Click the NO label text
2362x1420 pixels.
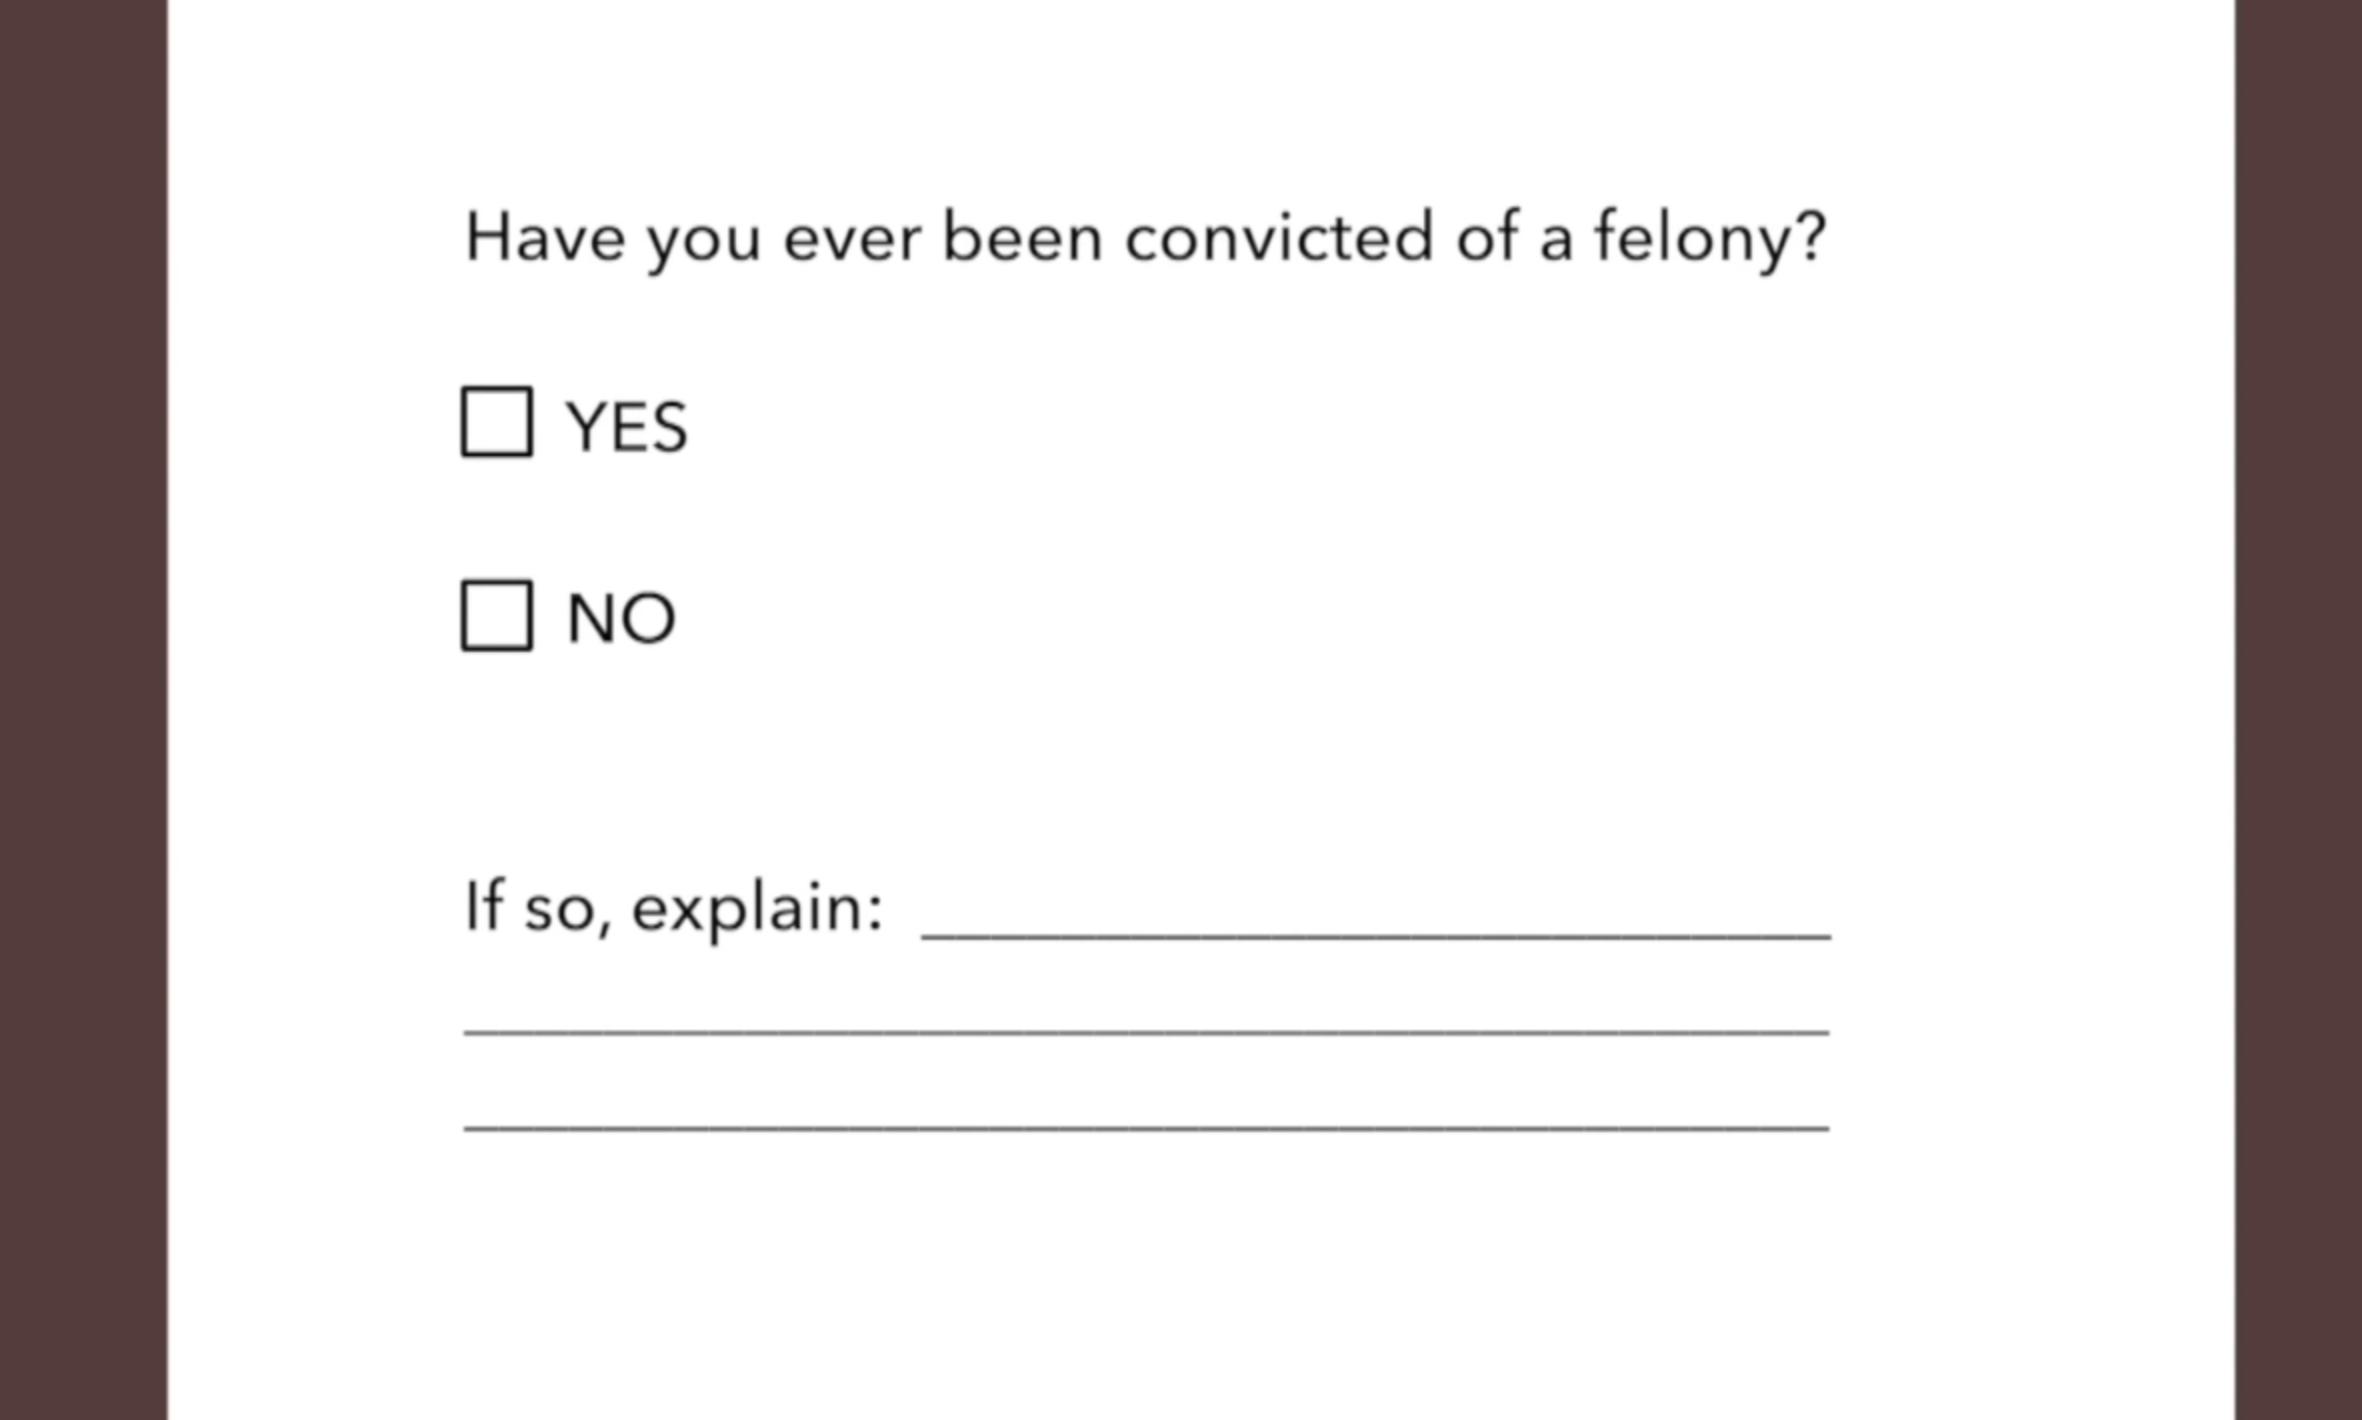point(621,618)
